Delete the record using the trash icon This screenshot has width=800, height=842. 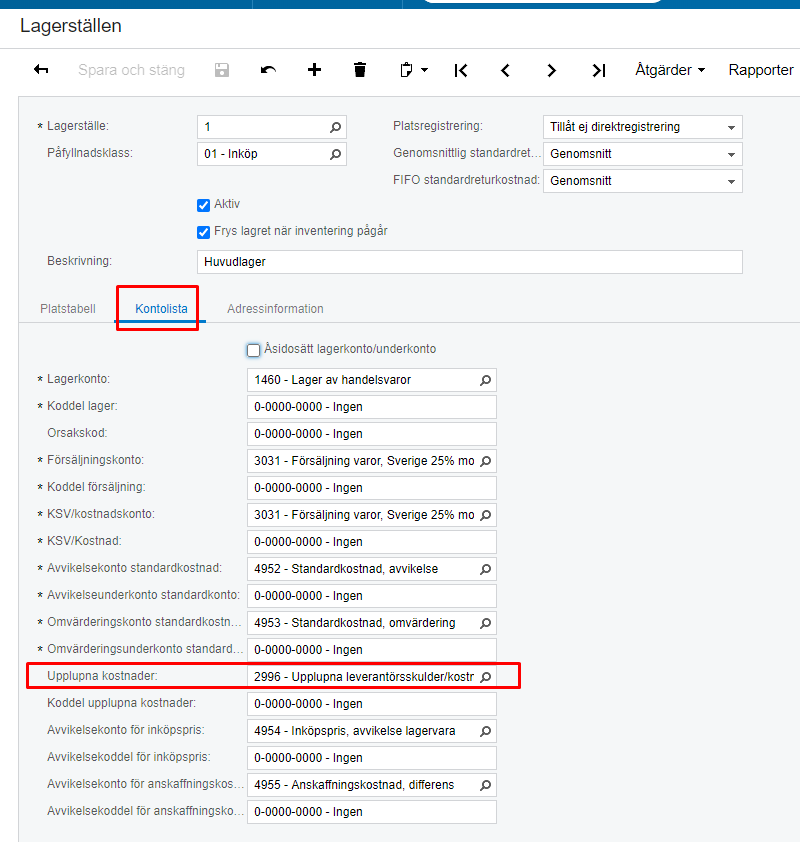tap(359, 70)
